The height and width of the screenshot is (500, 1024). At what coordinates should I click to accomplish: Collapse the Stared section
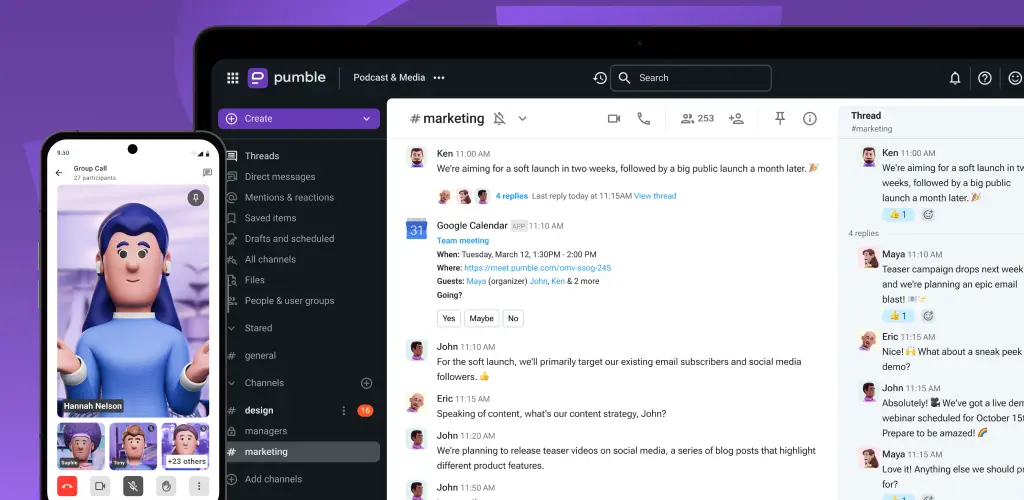pos(231,328)
